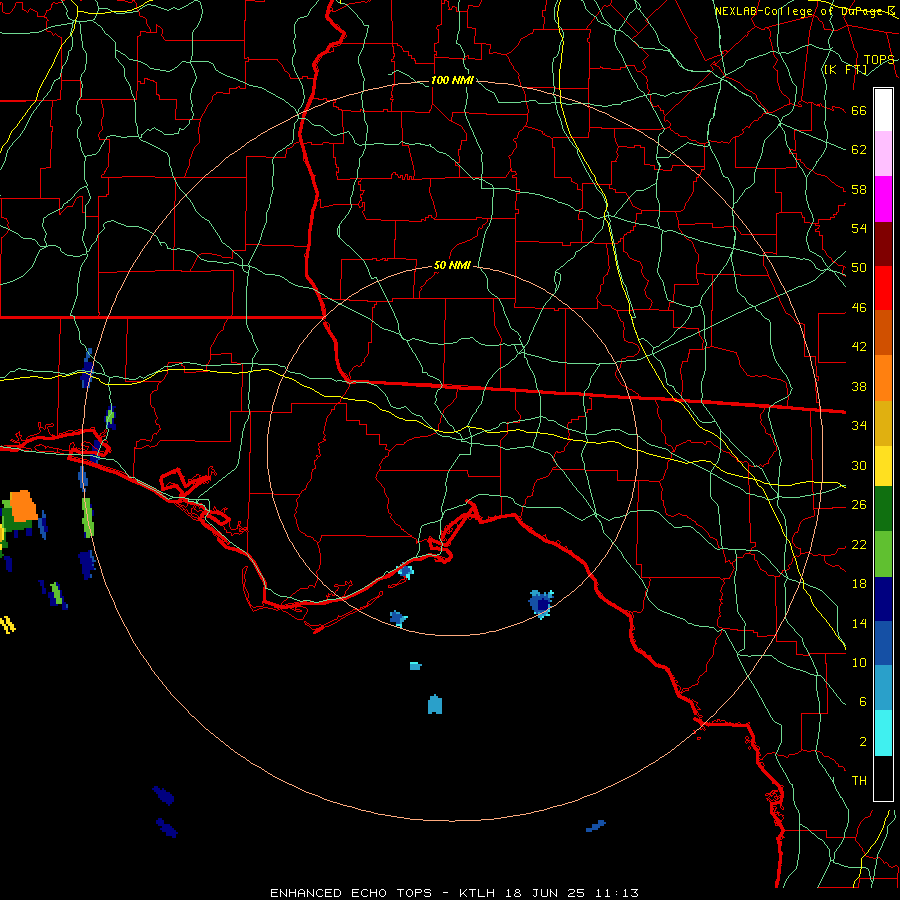This screenshot has width=900, height=900.
Task: Click the legend value 42
Action: click(859, 346)
